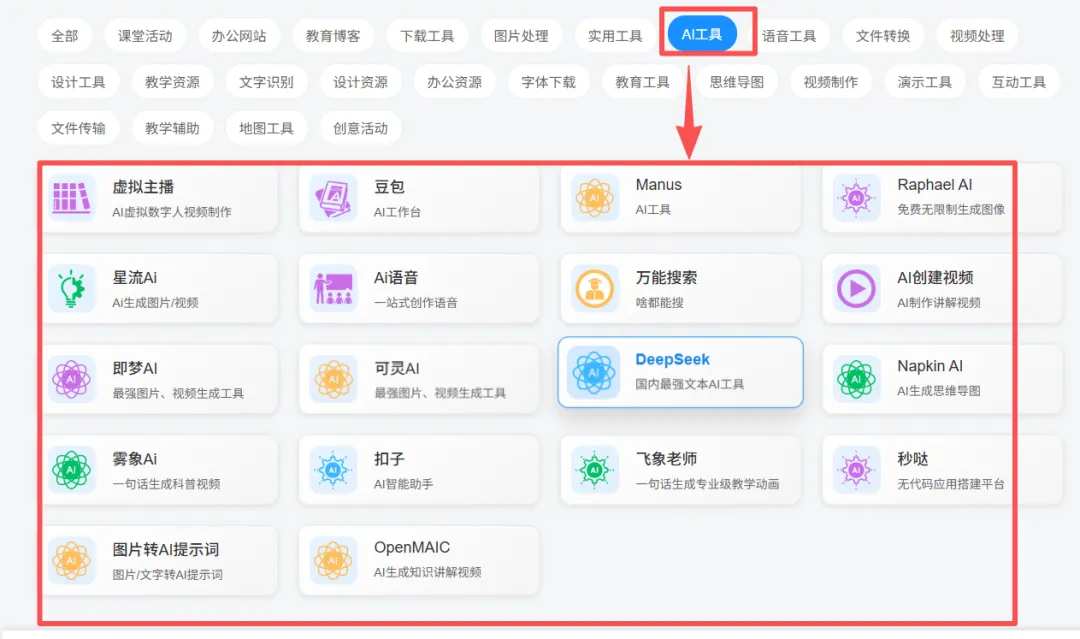The image size is (1080, 639).
Task: Select the 教学辅助 category tab
Action: pyautogui.click(x=172, y=128)
